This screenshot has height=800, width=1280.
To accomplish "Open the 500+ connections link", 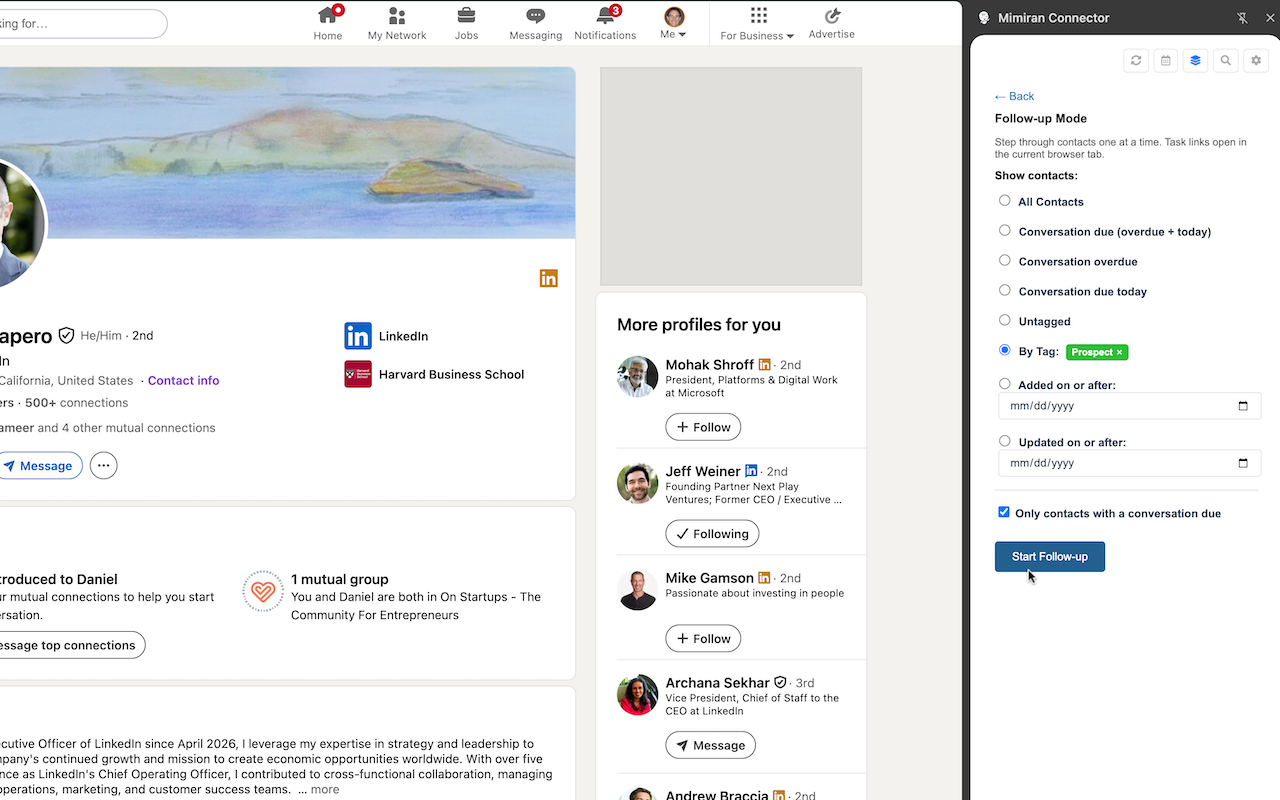I will (x=77, y=403).
